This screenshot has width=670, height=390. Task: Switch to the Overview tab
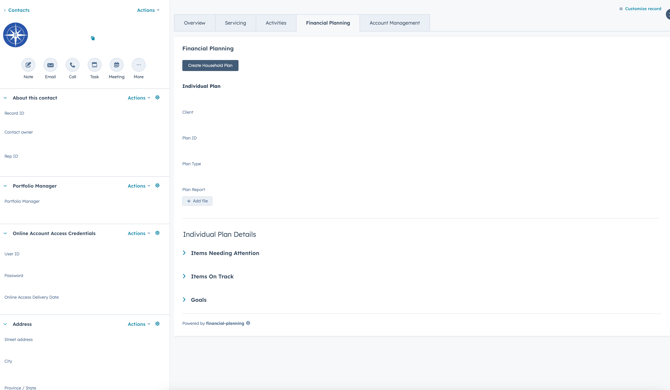(x=194, y=23)
